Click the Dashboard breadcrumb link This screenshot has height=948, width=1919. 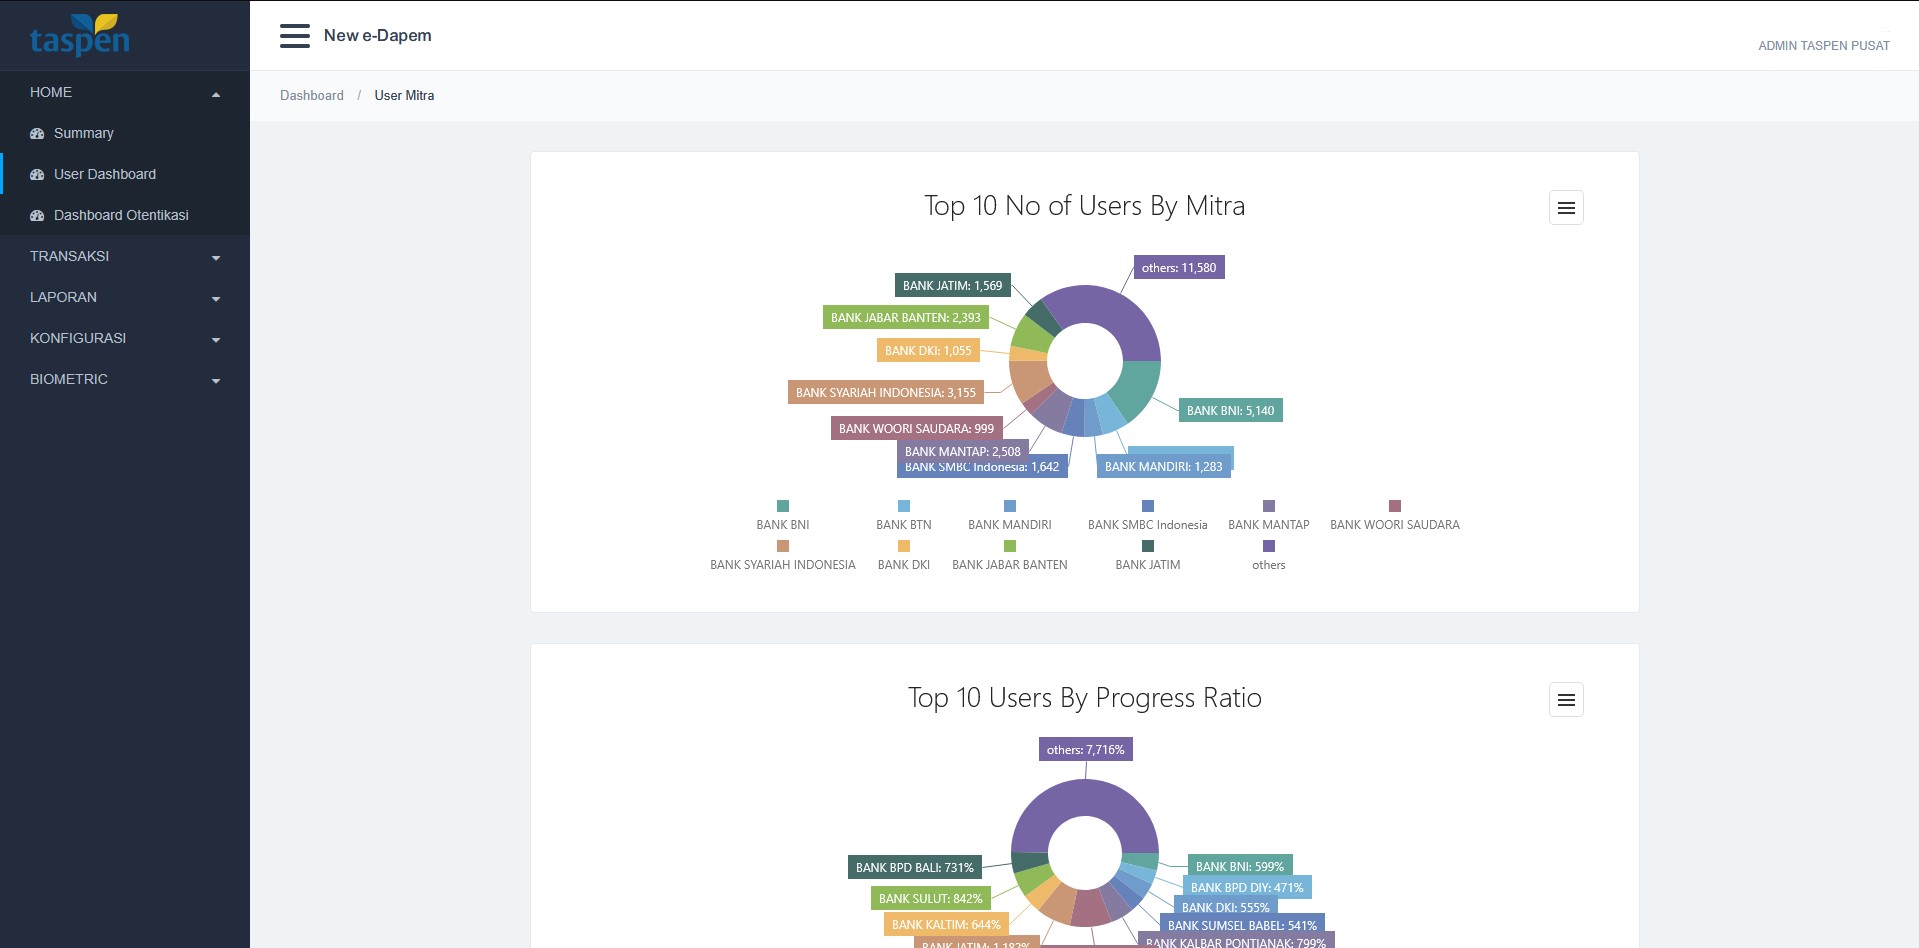(x=312, y=96)
